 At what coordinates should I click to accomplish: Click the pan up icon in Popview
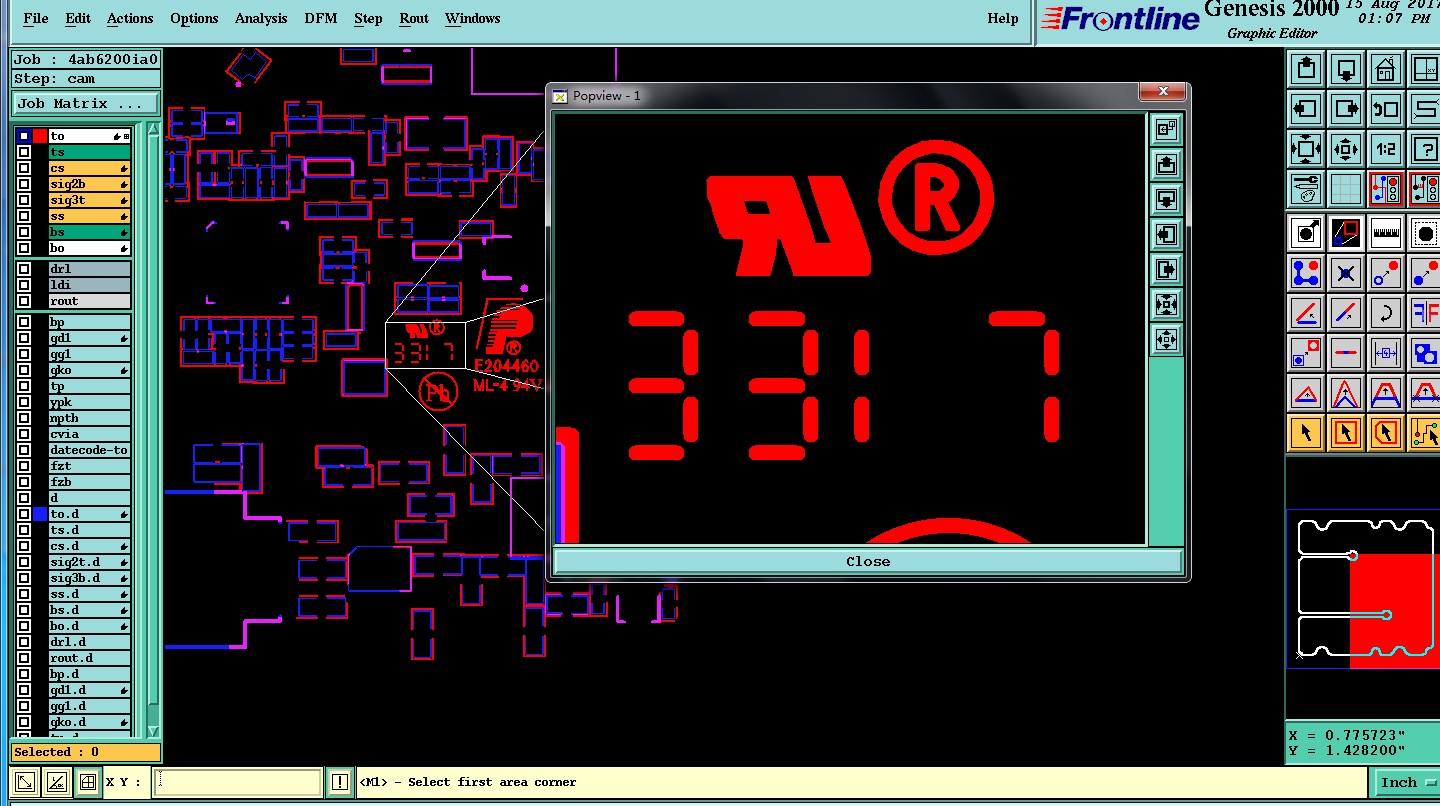tap(1166, 164)
